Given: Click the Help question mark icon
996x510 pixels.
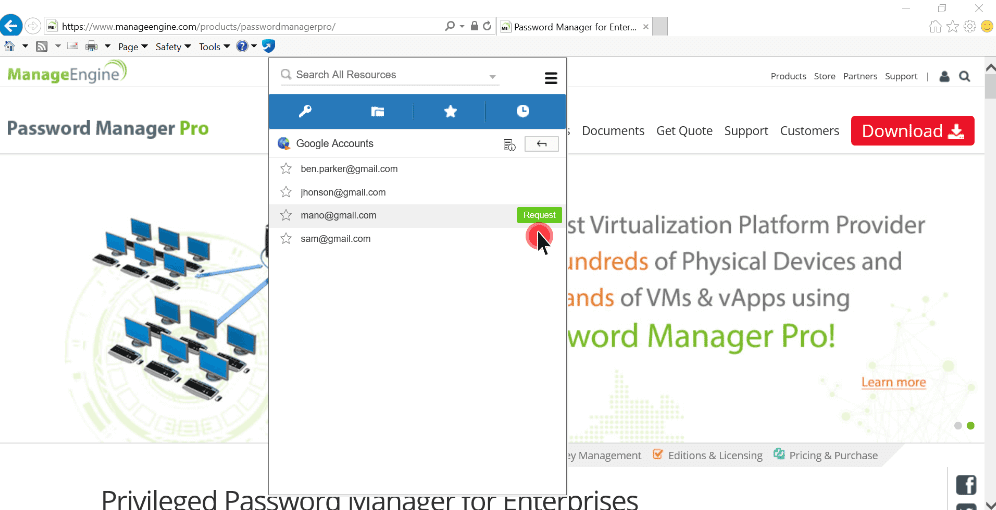Looking at the screenshot, I should (x=242, y=46).
